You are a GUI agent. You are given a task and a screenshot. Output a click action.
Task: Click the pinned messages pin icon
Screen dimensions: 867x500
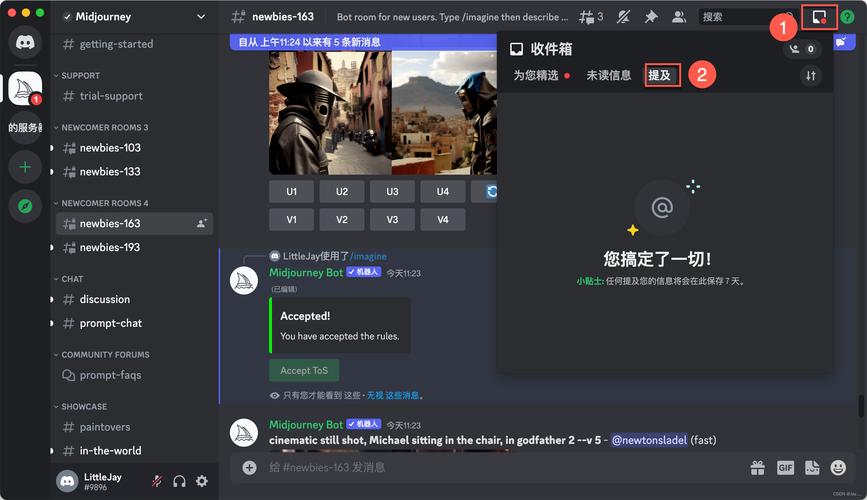coord(651,17)
